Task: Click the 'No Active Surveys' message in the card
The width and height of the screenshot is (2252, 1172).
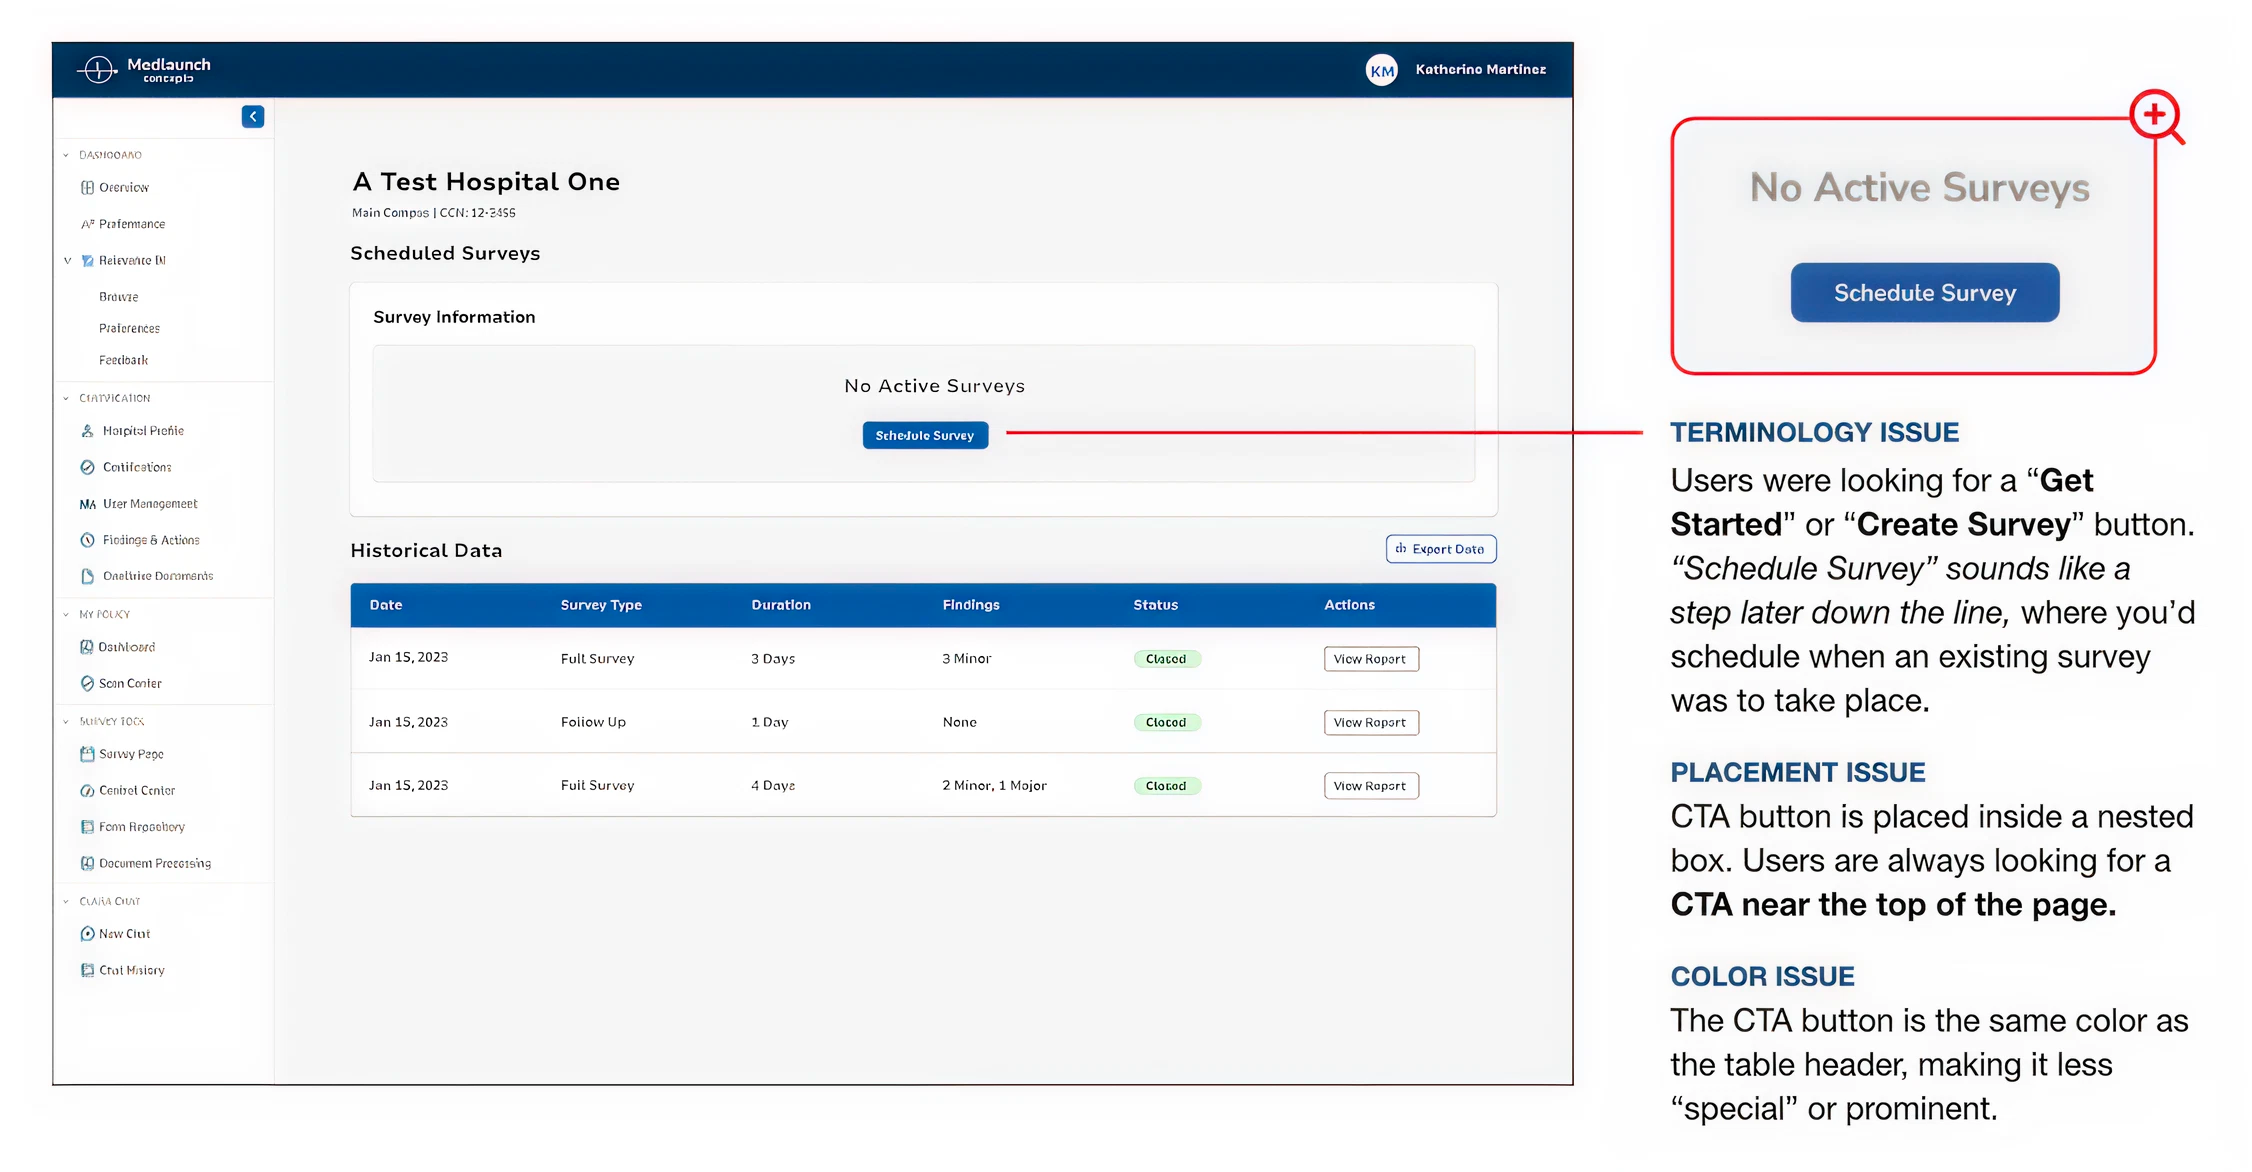Action: [x=935, y=386]
